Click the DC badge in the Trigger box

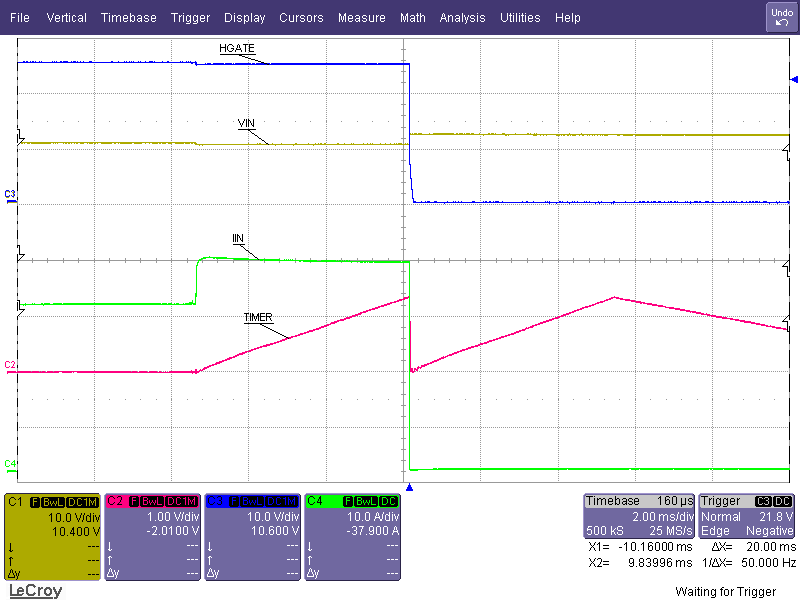[782, 501]
